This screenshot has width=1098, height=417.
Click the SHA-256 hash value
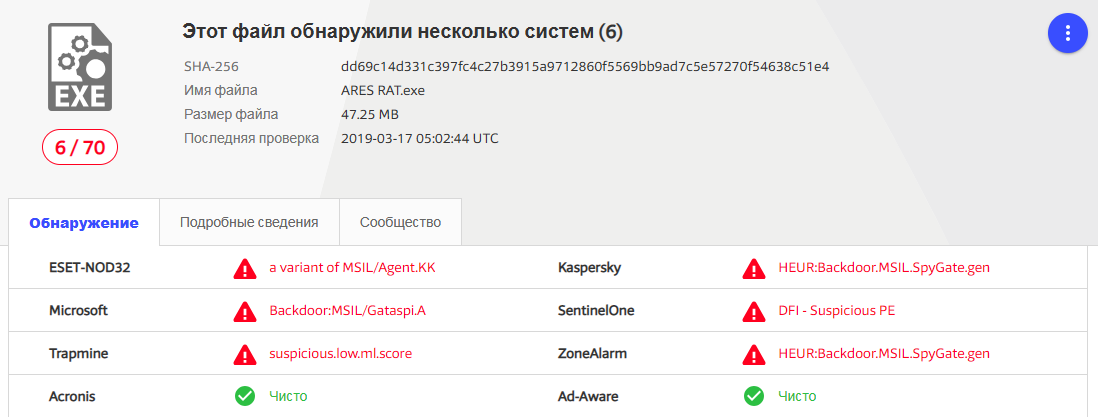[585, 67]
